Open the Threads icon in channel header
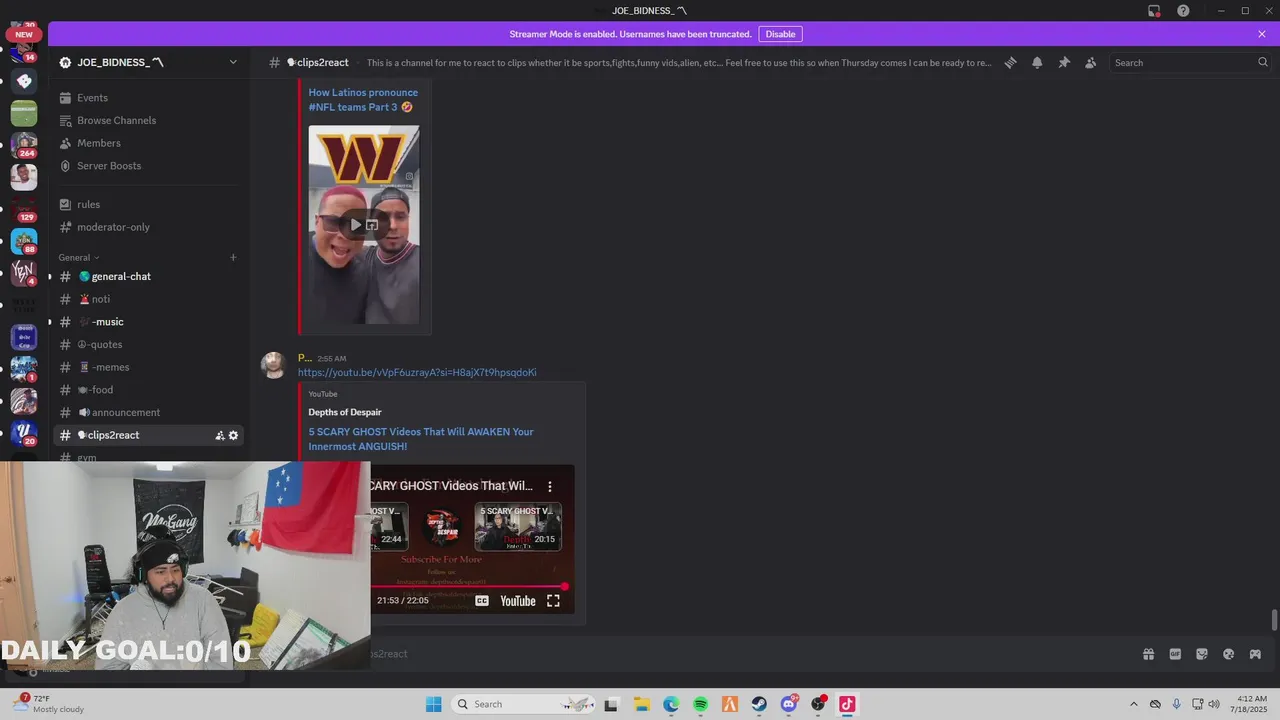The height and width of the screenshot is (720, 1280). click(x=1011, y=62)
